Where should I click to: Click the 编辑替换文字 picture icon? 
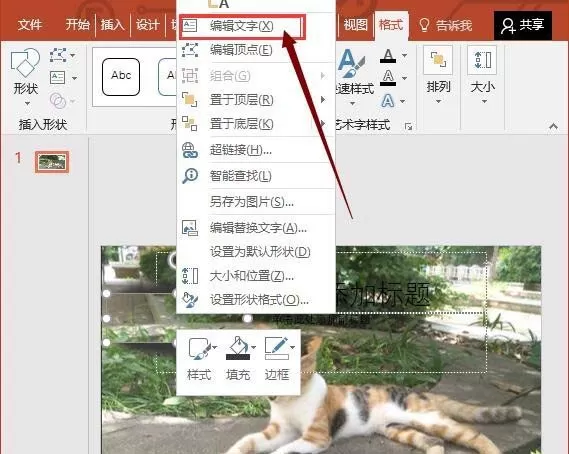tap(190, 228)
